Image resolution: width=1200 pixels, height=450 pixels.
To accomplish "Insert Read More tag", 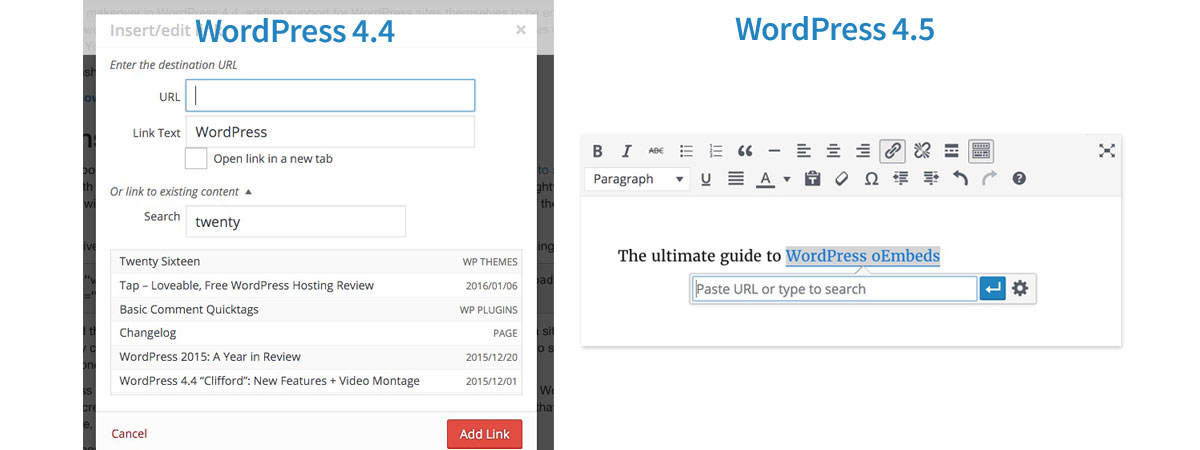I will (952, 151).
